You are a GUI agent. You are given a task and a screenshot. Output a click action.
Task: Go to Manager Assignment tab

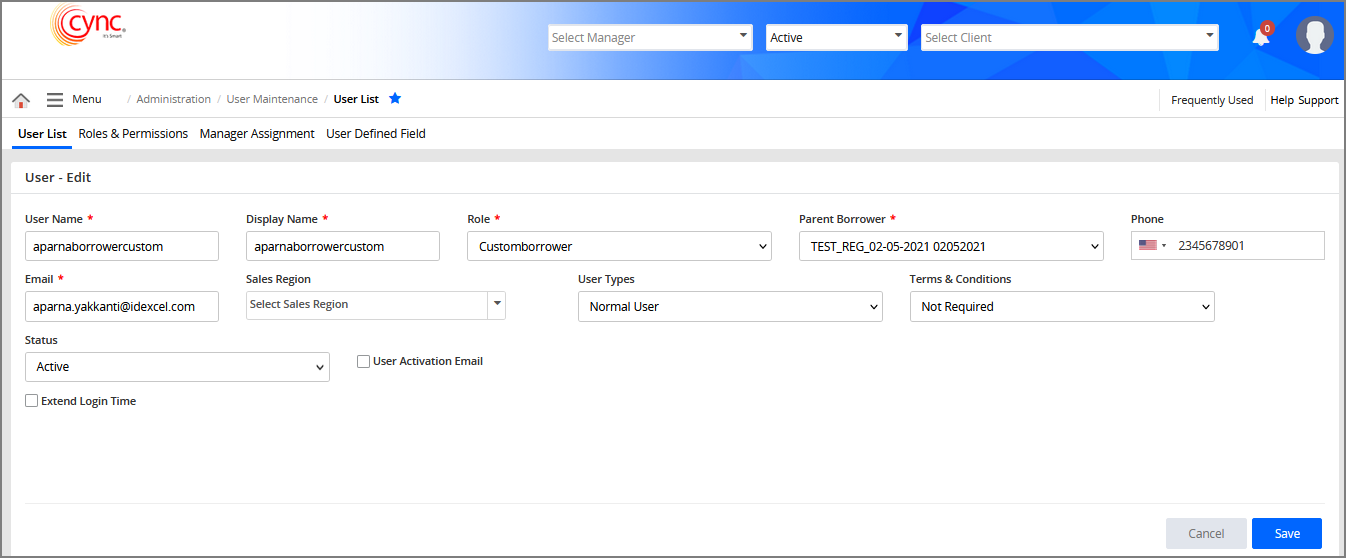click(257, 134)
